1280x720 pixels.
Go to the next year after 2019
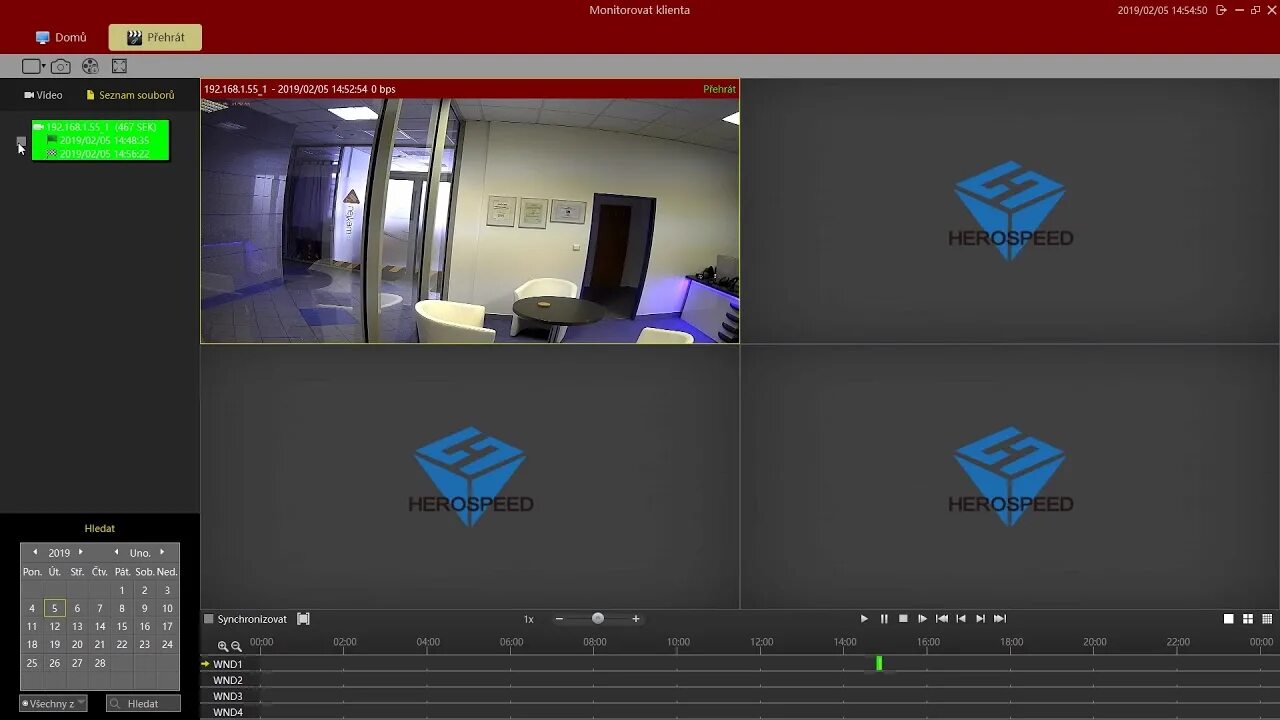(81, 552)
